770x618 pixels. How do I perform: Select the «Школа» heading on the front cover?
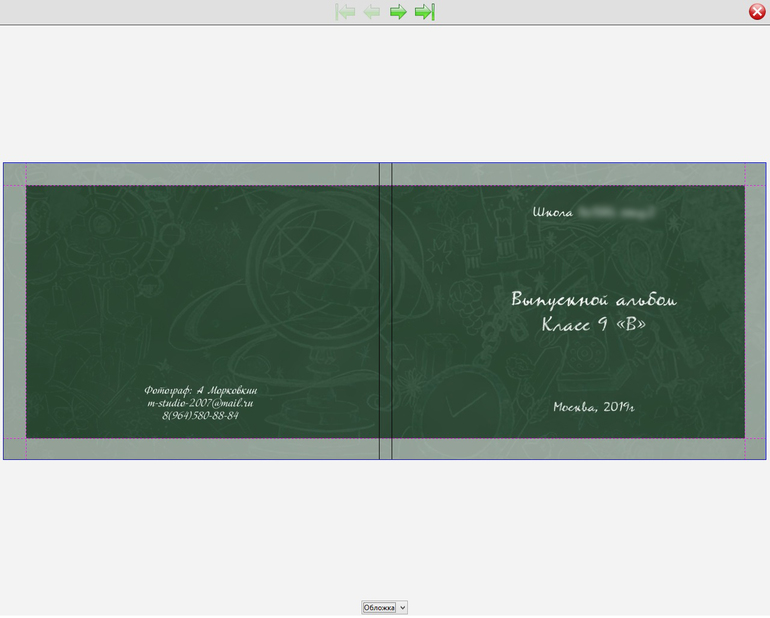coord(553,213)
